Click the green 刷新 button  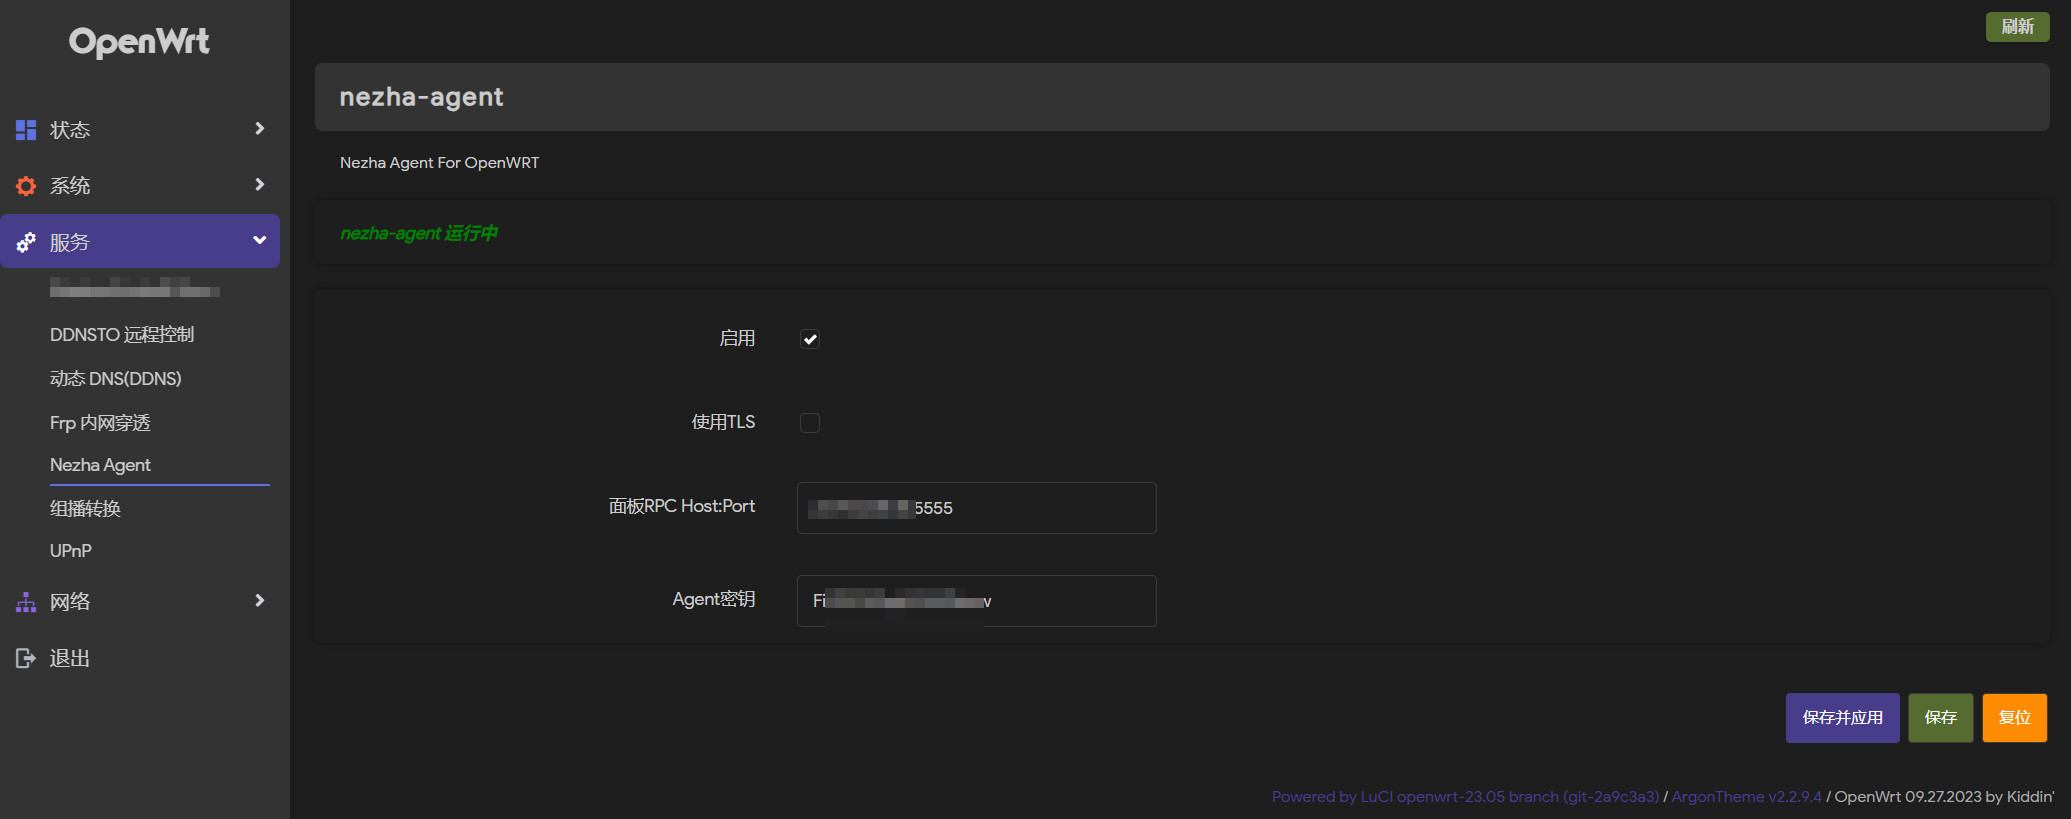2018,27
